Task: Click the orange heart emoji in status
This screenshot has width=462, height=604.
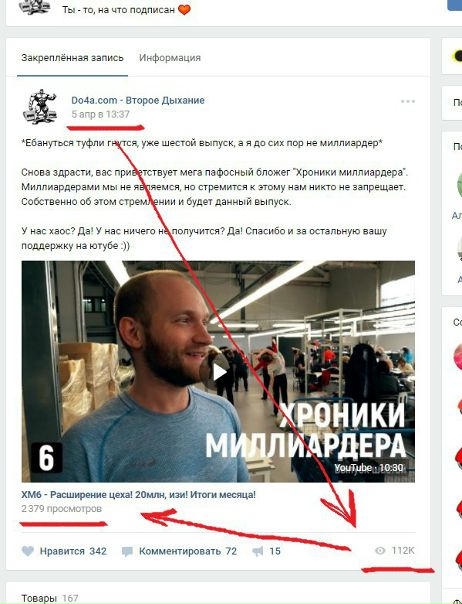Action: (x=184, y=10)
